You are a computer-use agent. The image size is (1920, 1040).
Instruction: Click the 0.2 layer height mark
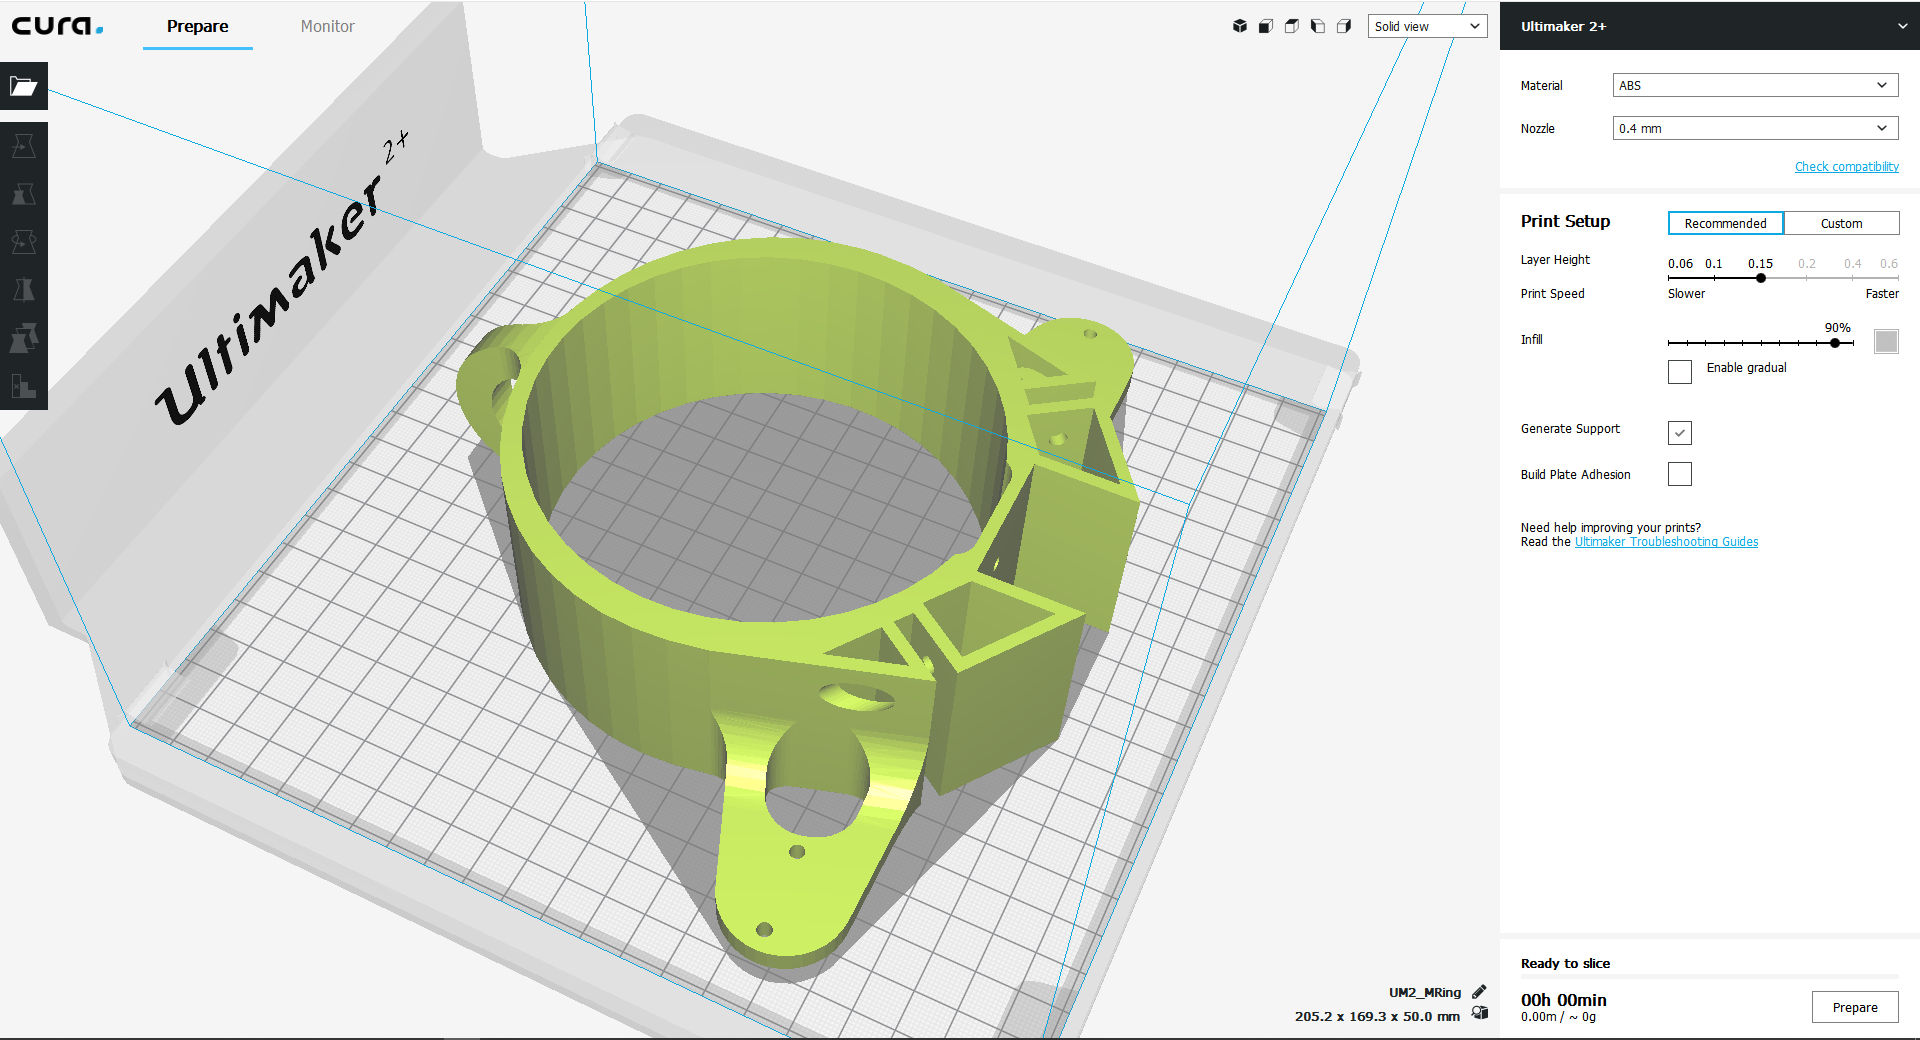1807,264
